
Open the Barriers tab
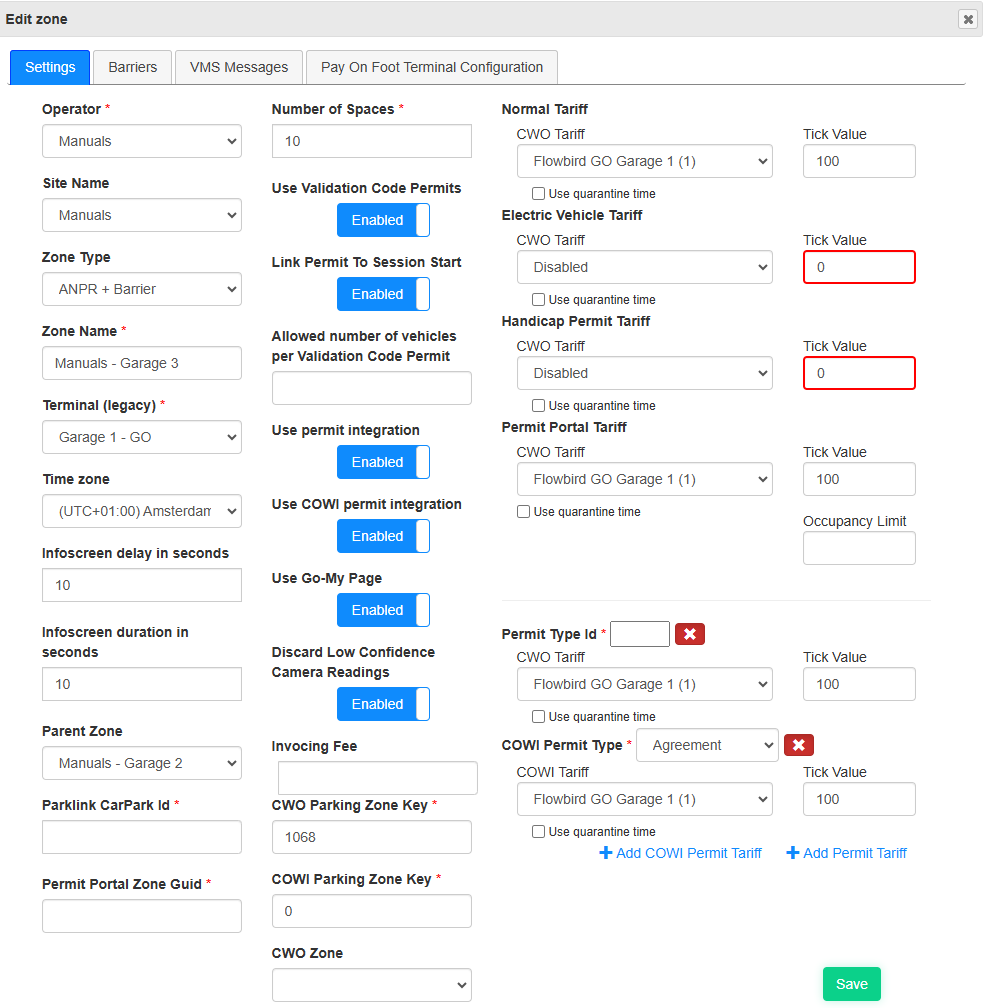point(132,67)
